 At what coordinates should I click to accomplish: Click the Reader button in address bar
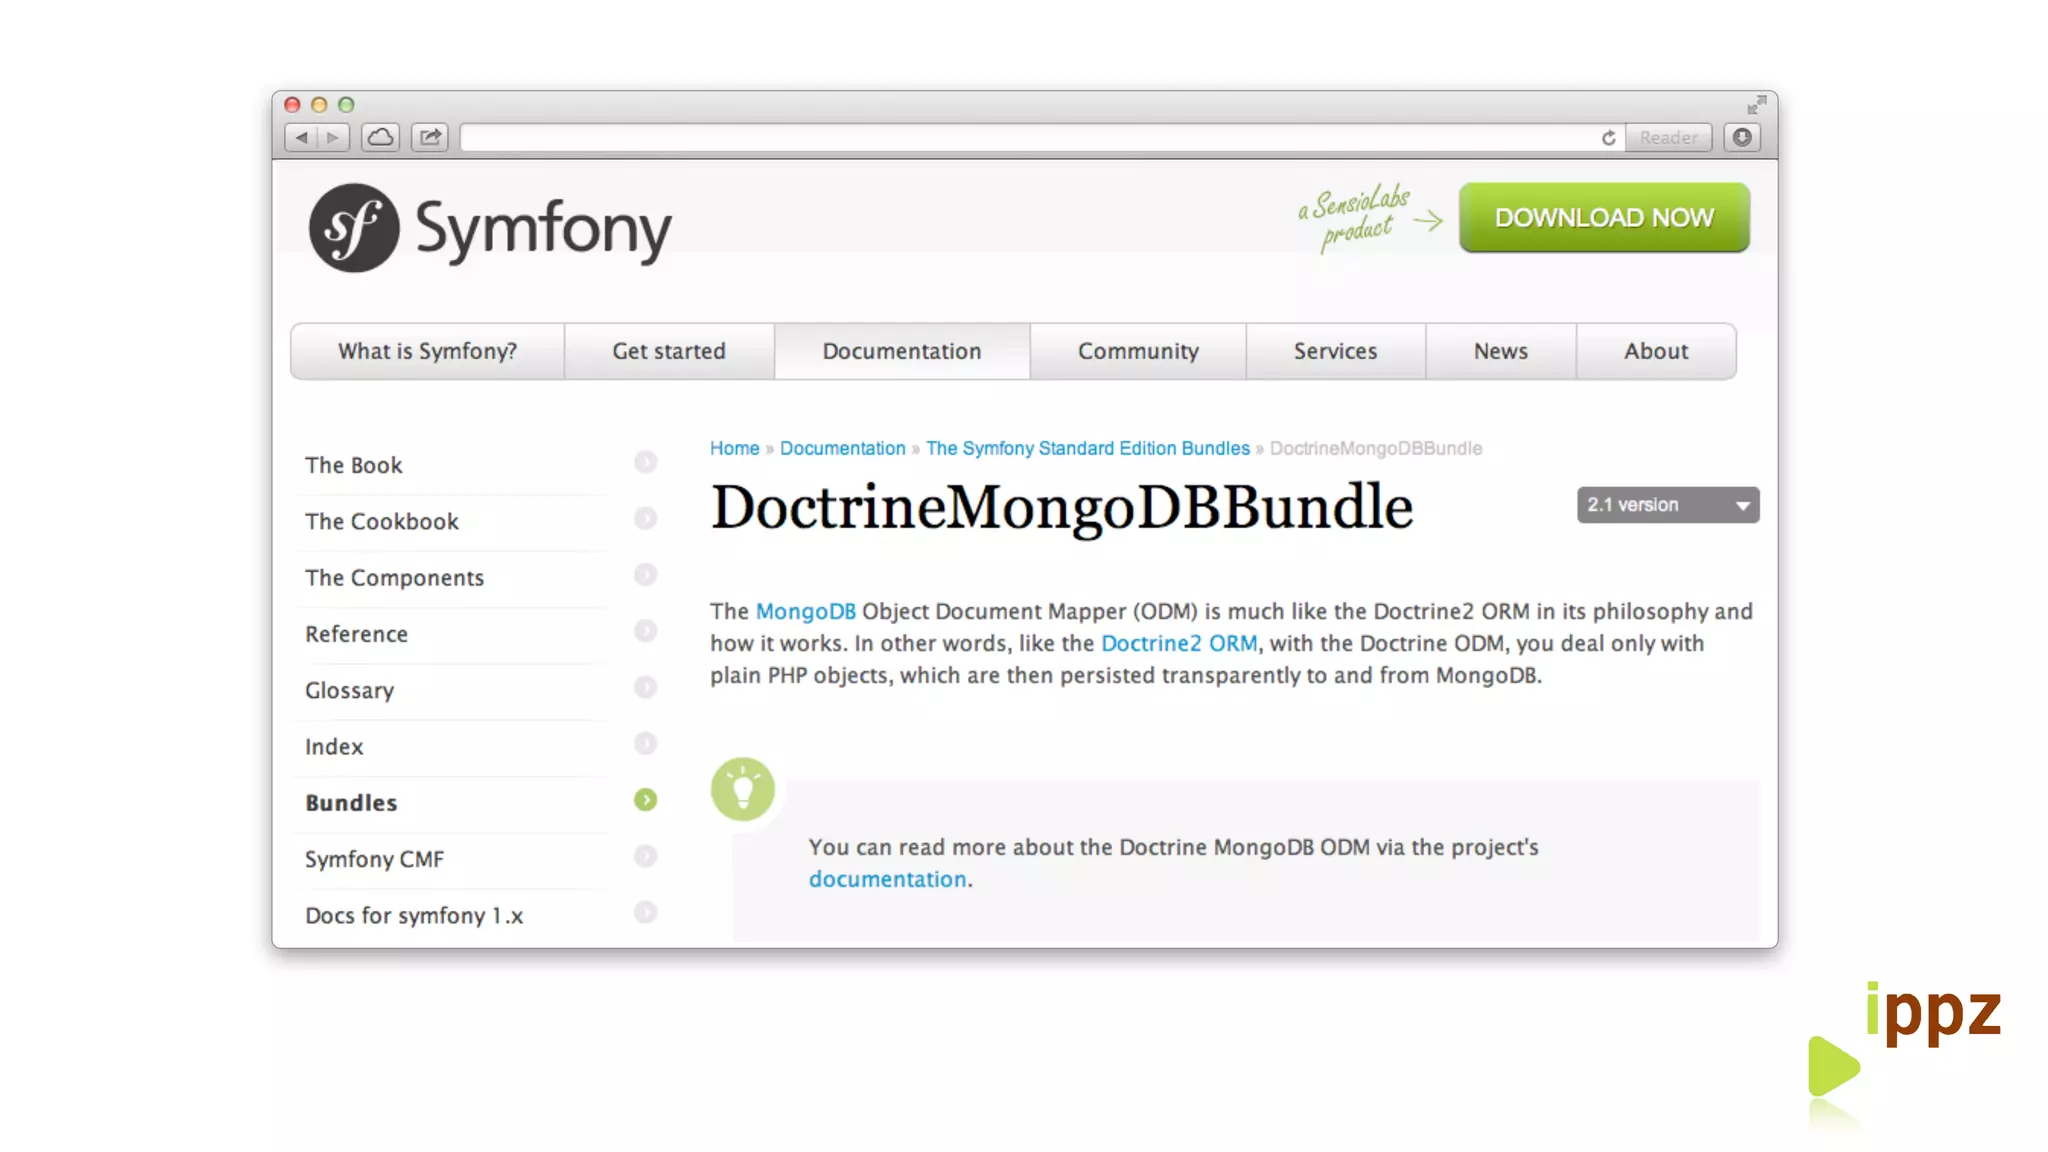click(1667, 138)
